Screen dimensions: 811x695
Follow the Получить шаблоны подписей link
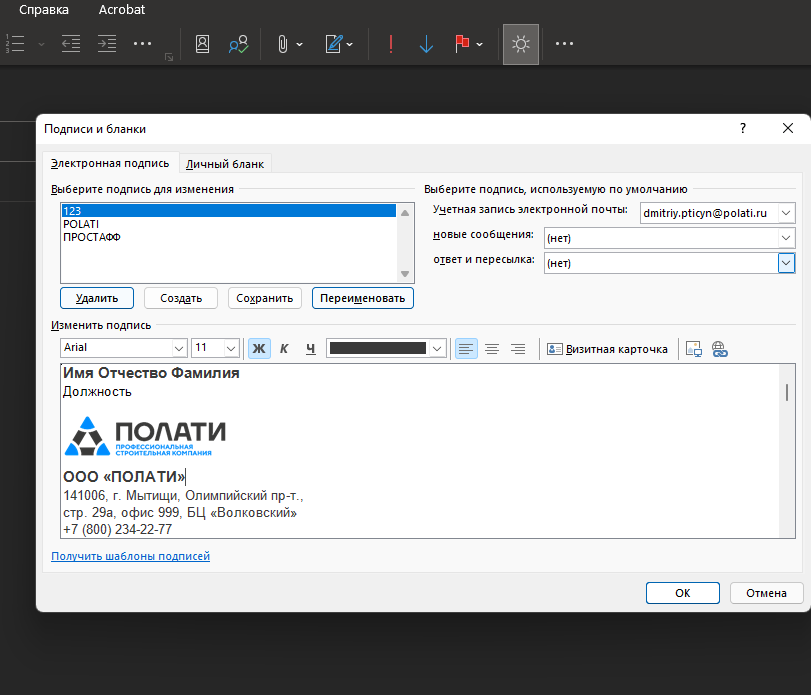130,557
